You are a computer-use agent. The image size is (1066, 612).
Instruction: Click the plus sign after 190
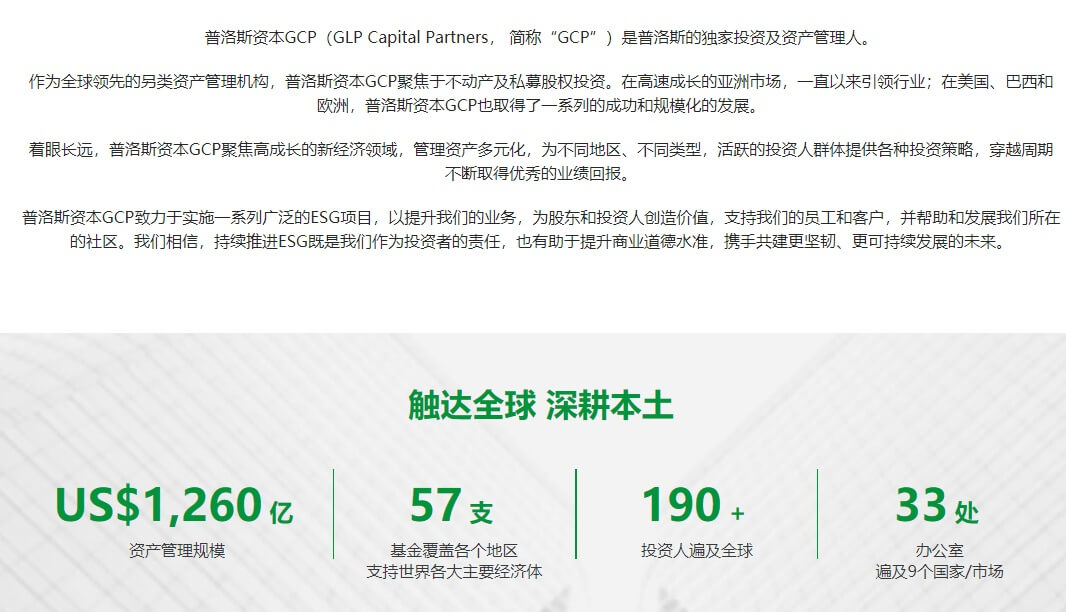738,513
